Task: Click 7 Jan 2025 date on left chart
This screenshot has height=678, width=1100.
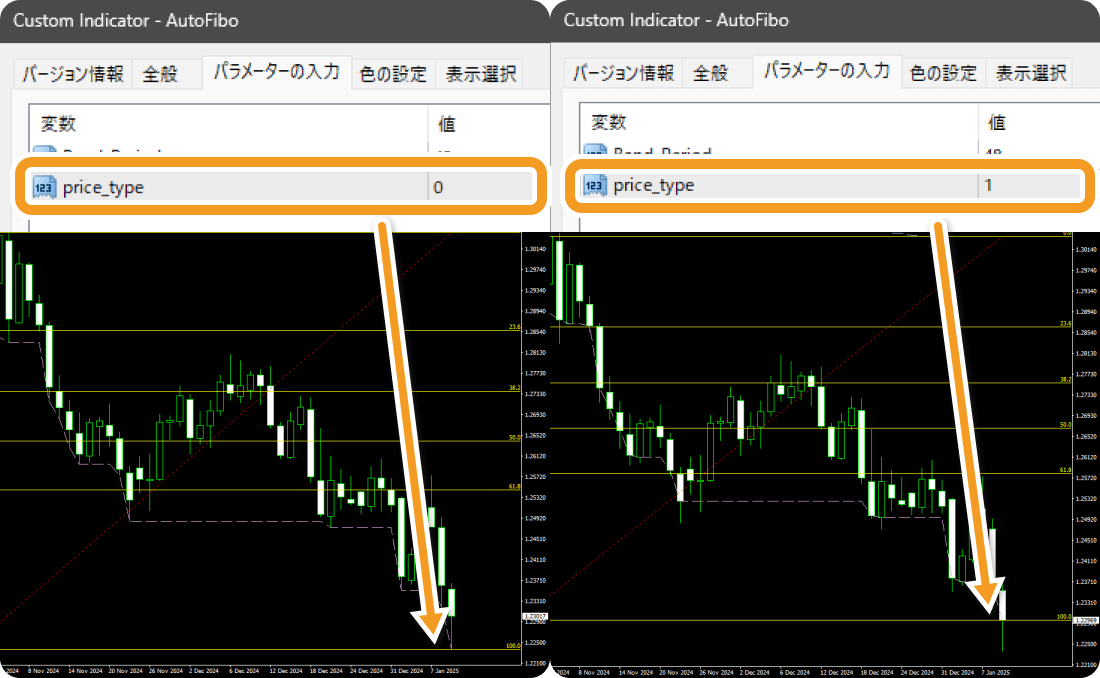Action: [x=445, y=671]
